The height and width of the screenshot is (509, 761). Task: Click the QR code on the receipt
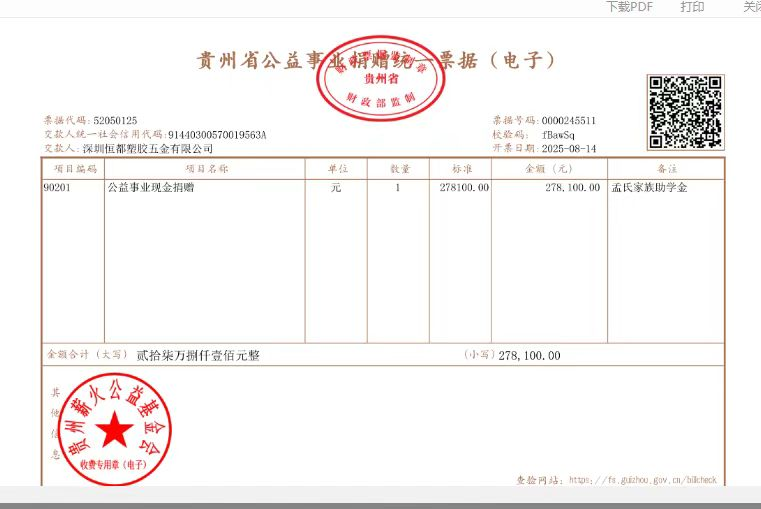(685, 111)
